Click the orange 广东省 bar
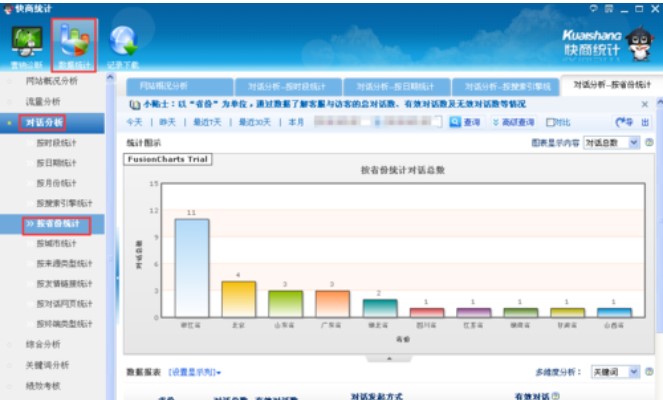 click(x=333, y=304)
